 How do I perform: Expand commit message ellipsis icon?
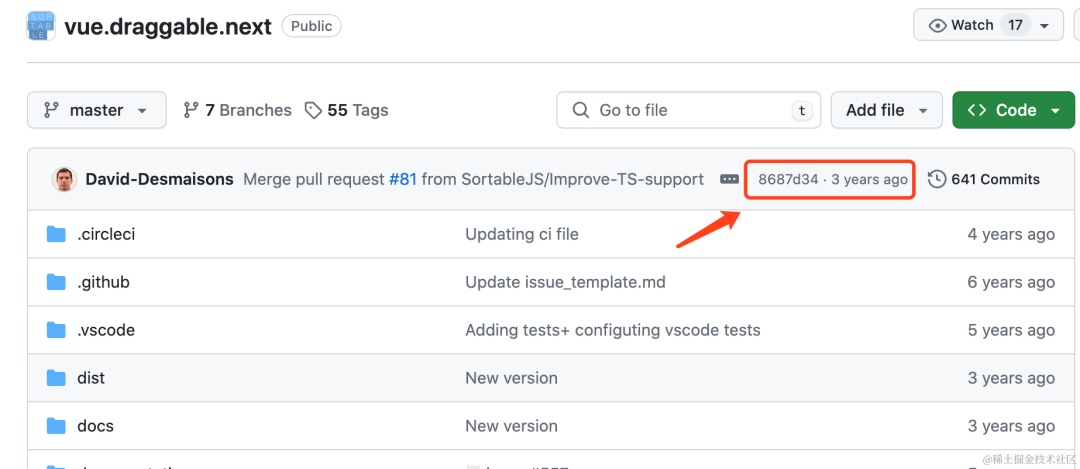click(x=730, y=179)
